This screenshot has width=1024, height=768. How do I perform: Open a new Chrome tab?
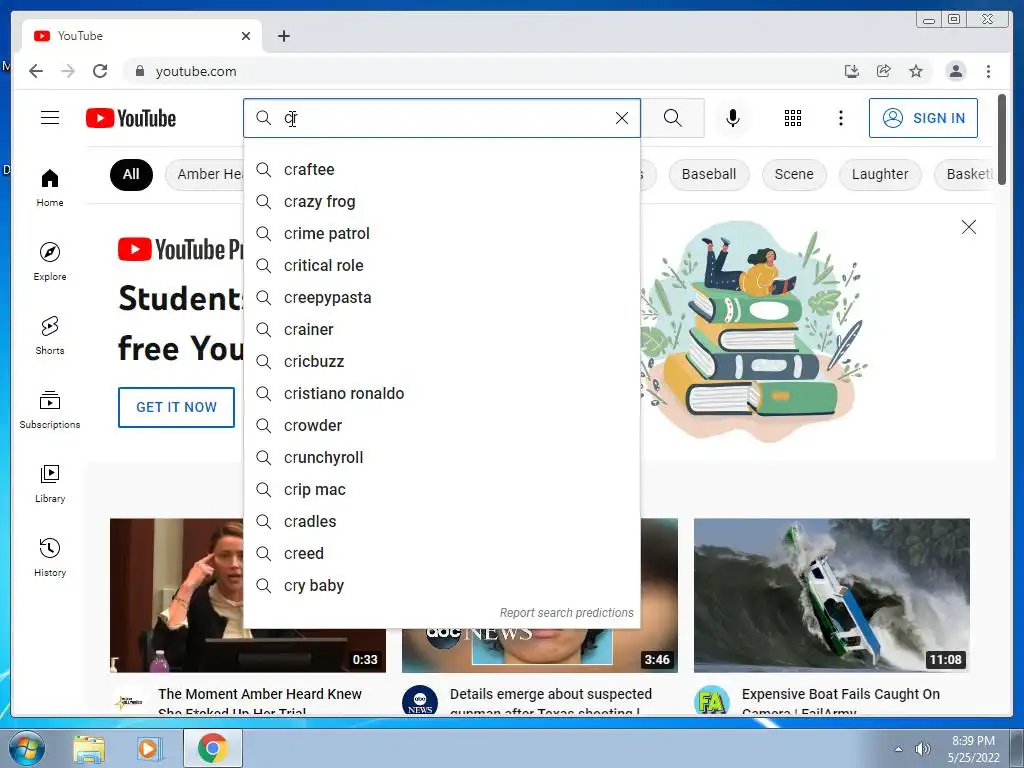[283, 36]
